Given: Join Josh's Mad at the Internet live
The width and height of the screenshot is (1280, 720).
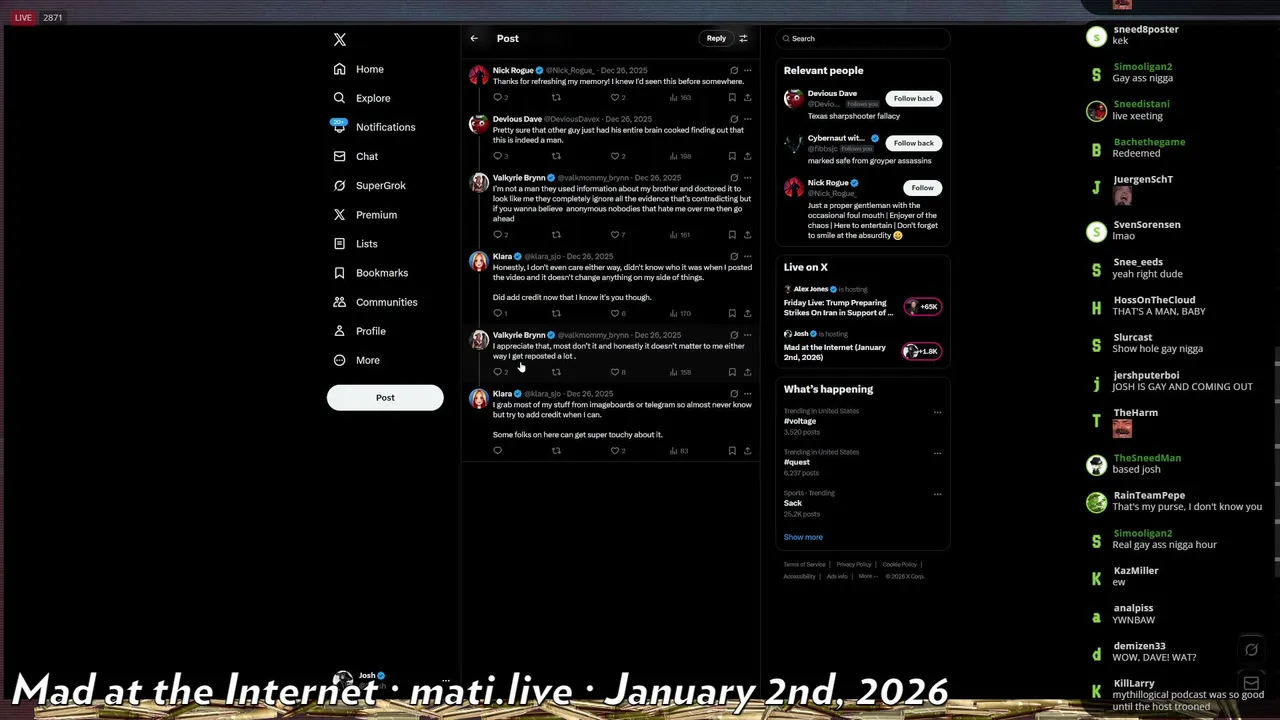Looking at the screenshot, I should pos(863,346).
